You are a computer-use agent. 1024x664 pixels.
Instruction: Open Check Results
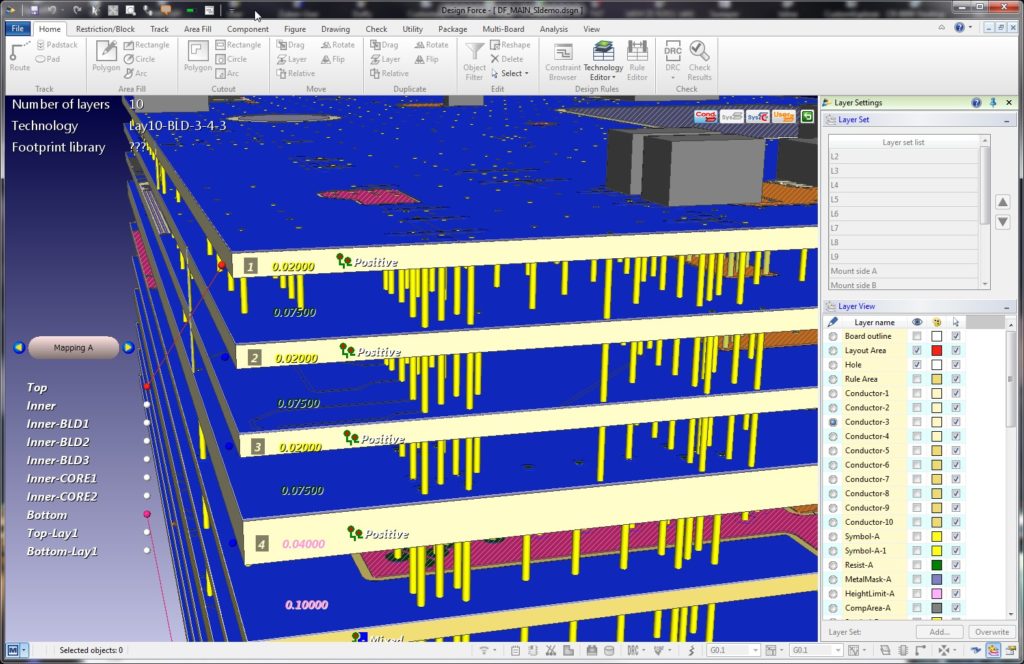700,61
